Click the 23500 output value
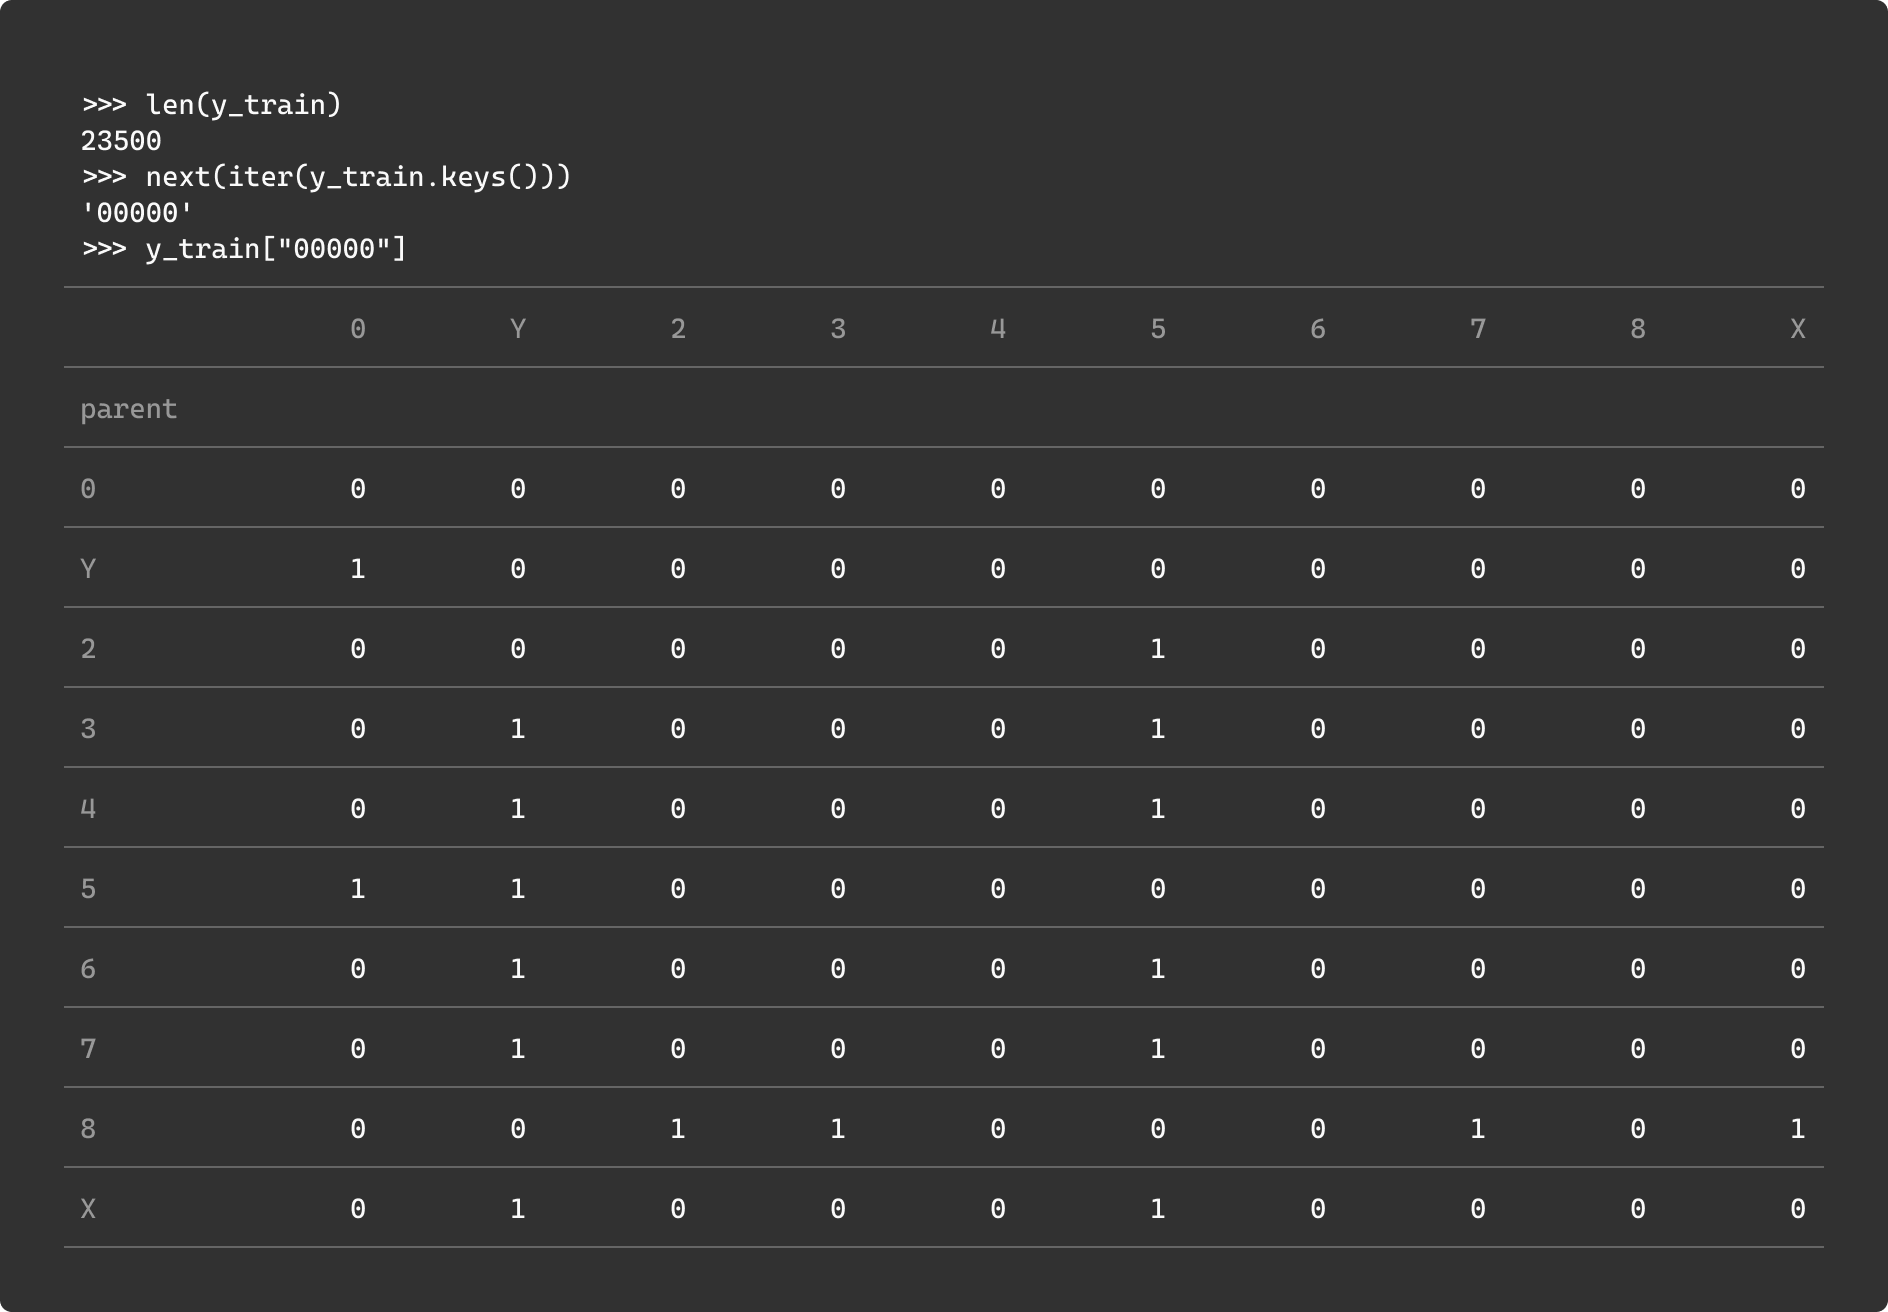1888x1312 pixels. (121, 141)
